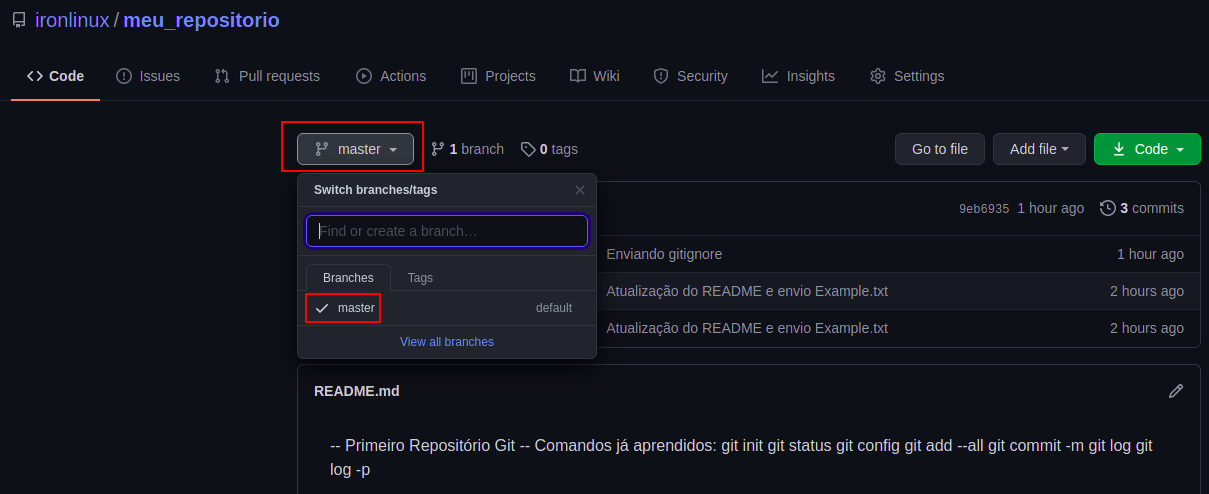Open the Add file dropdown
Screen dimensions: 1209x494
coord(1039,149)
